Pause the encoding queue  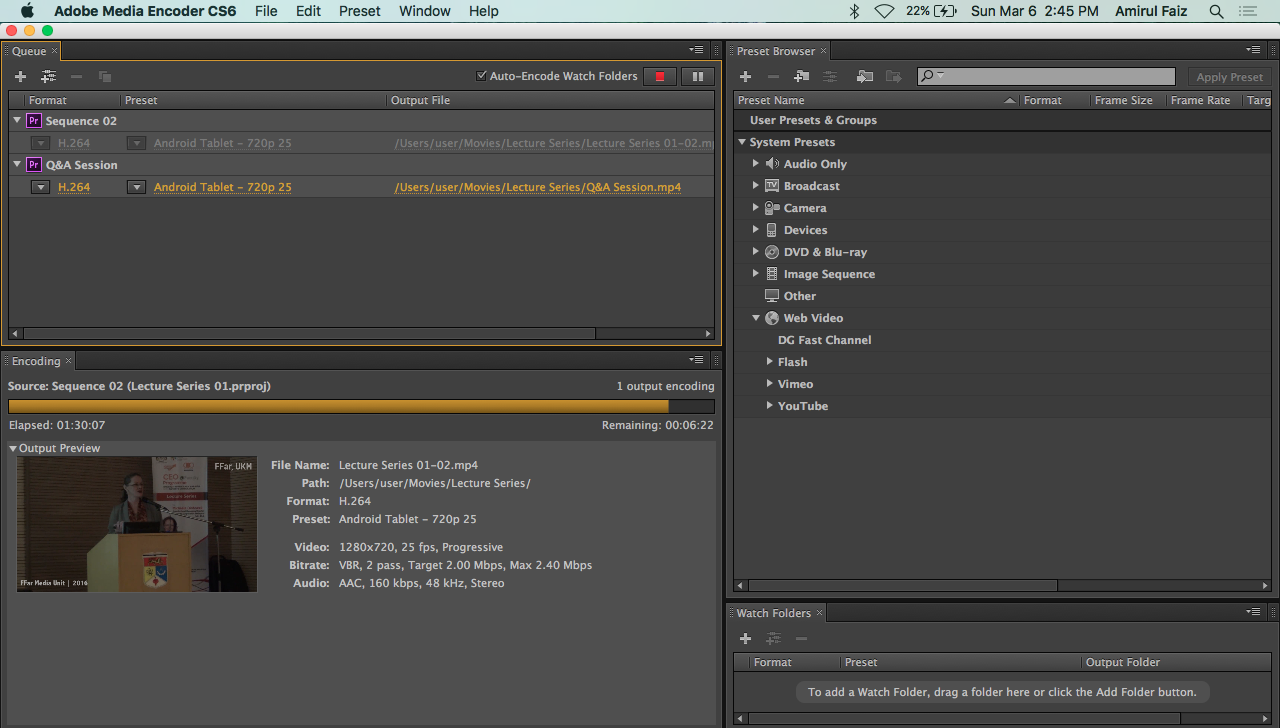698,76
